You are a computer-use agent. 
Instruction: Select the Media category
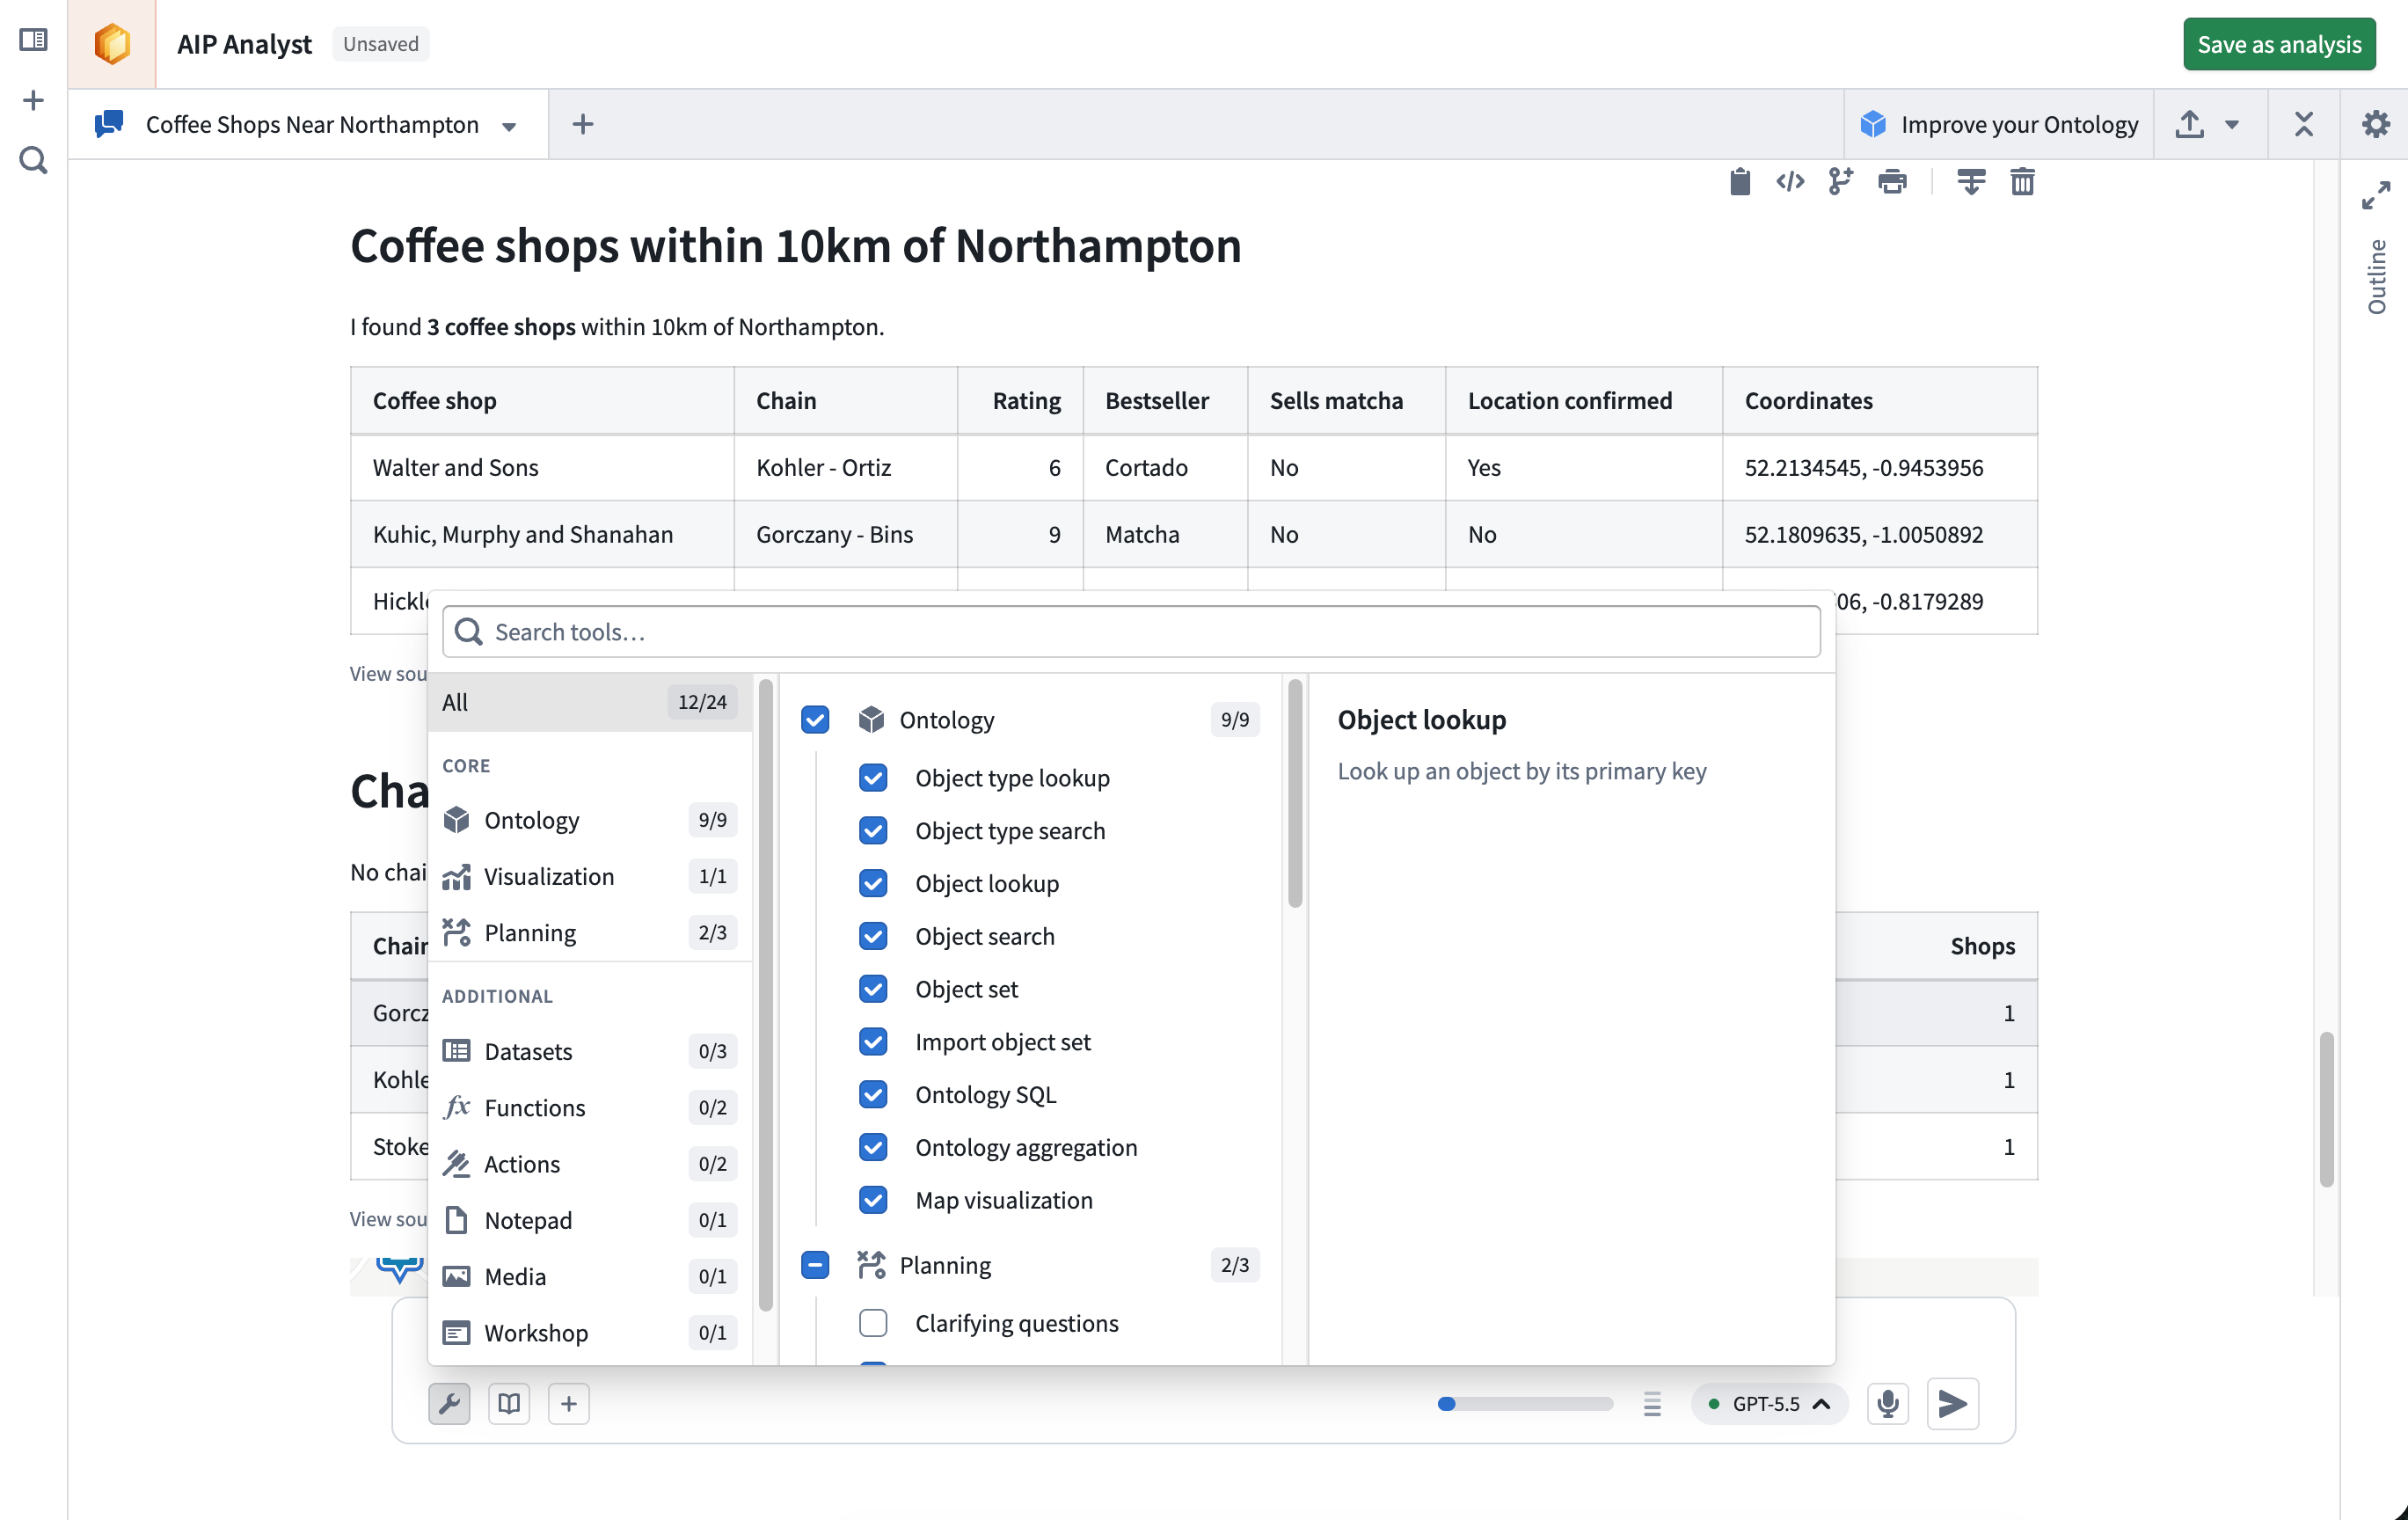click(590, 1277)
